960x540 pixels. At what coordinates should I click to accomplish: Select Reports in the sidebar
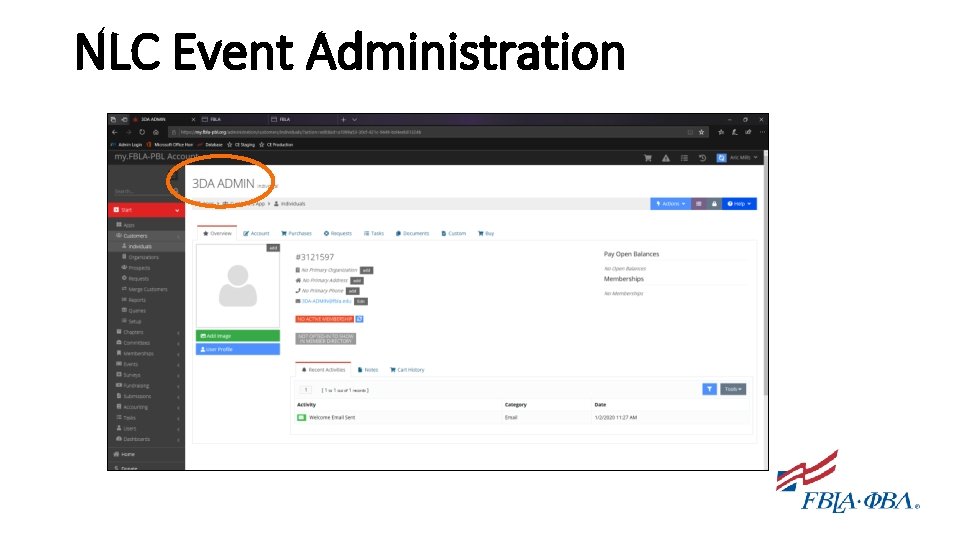(137, 300)
